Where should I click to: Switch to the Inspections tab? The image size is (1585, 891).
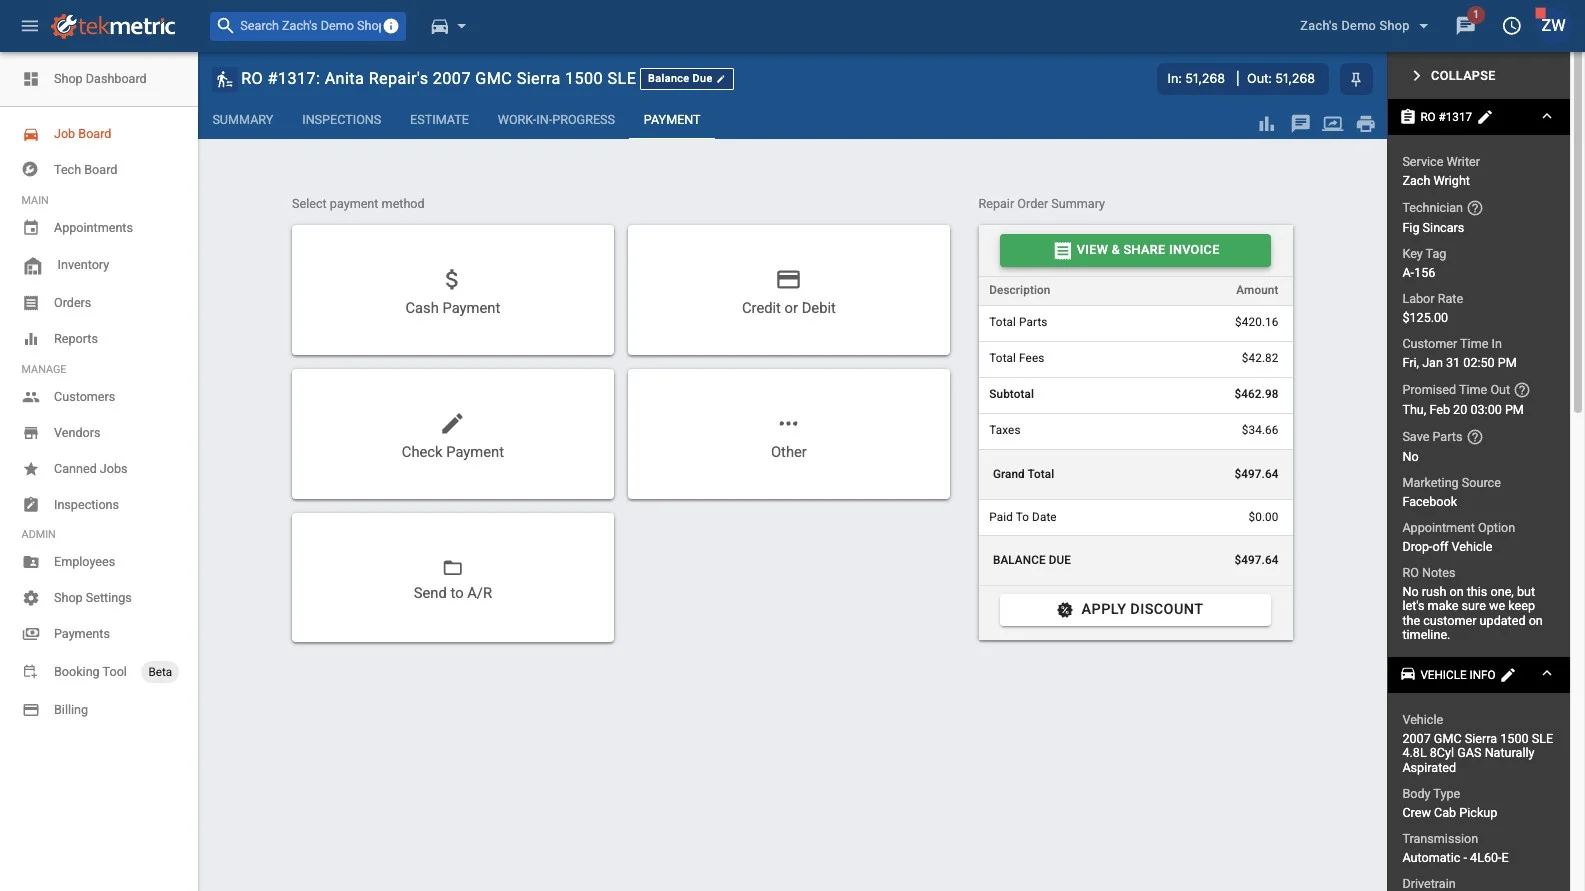341,120
